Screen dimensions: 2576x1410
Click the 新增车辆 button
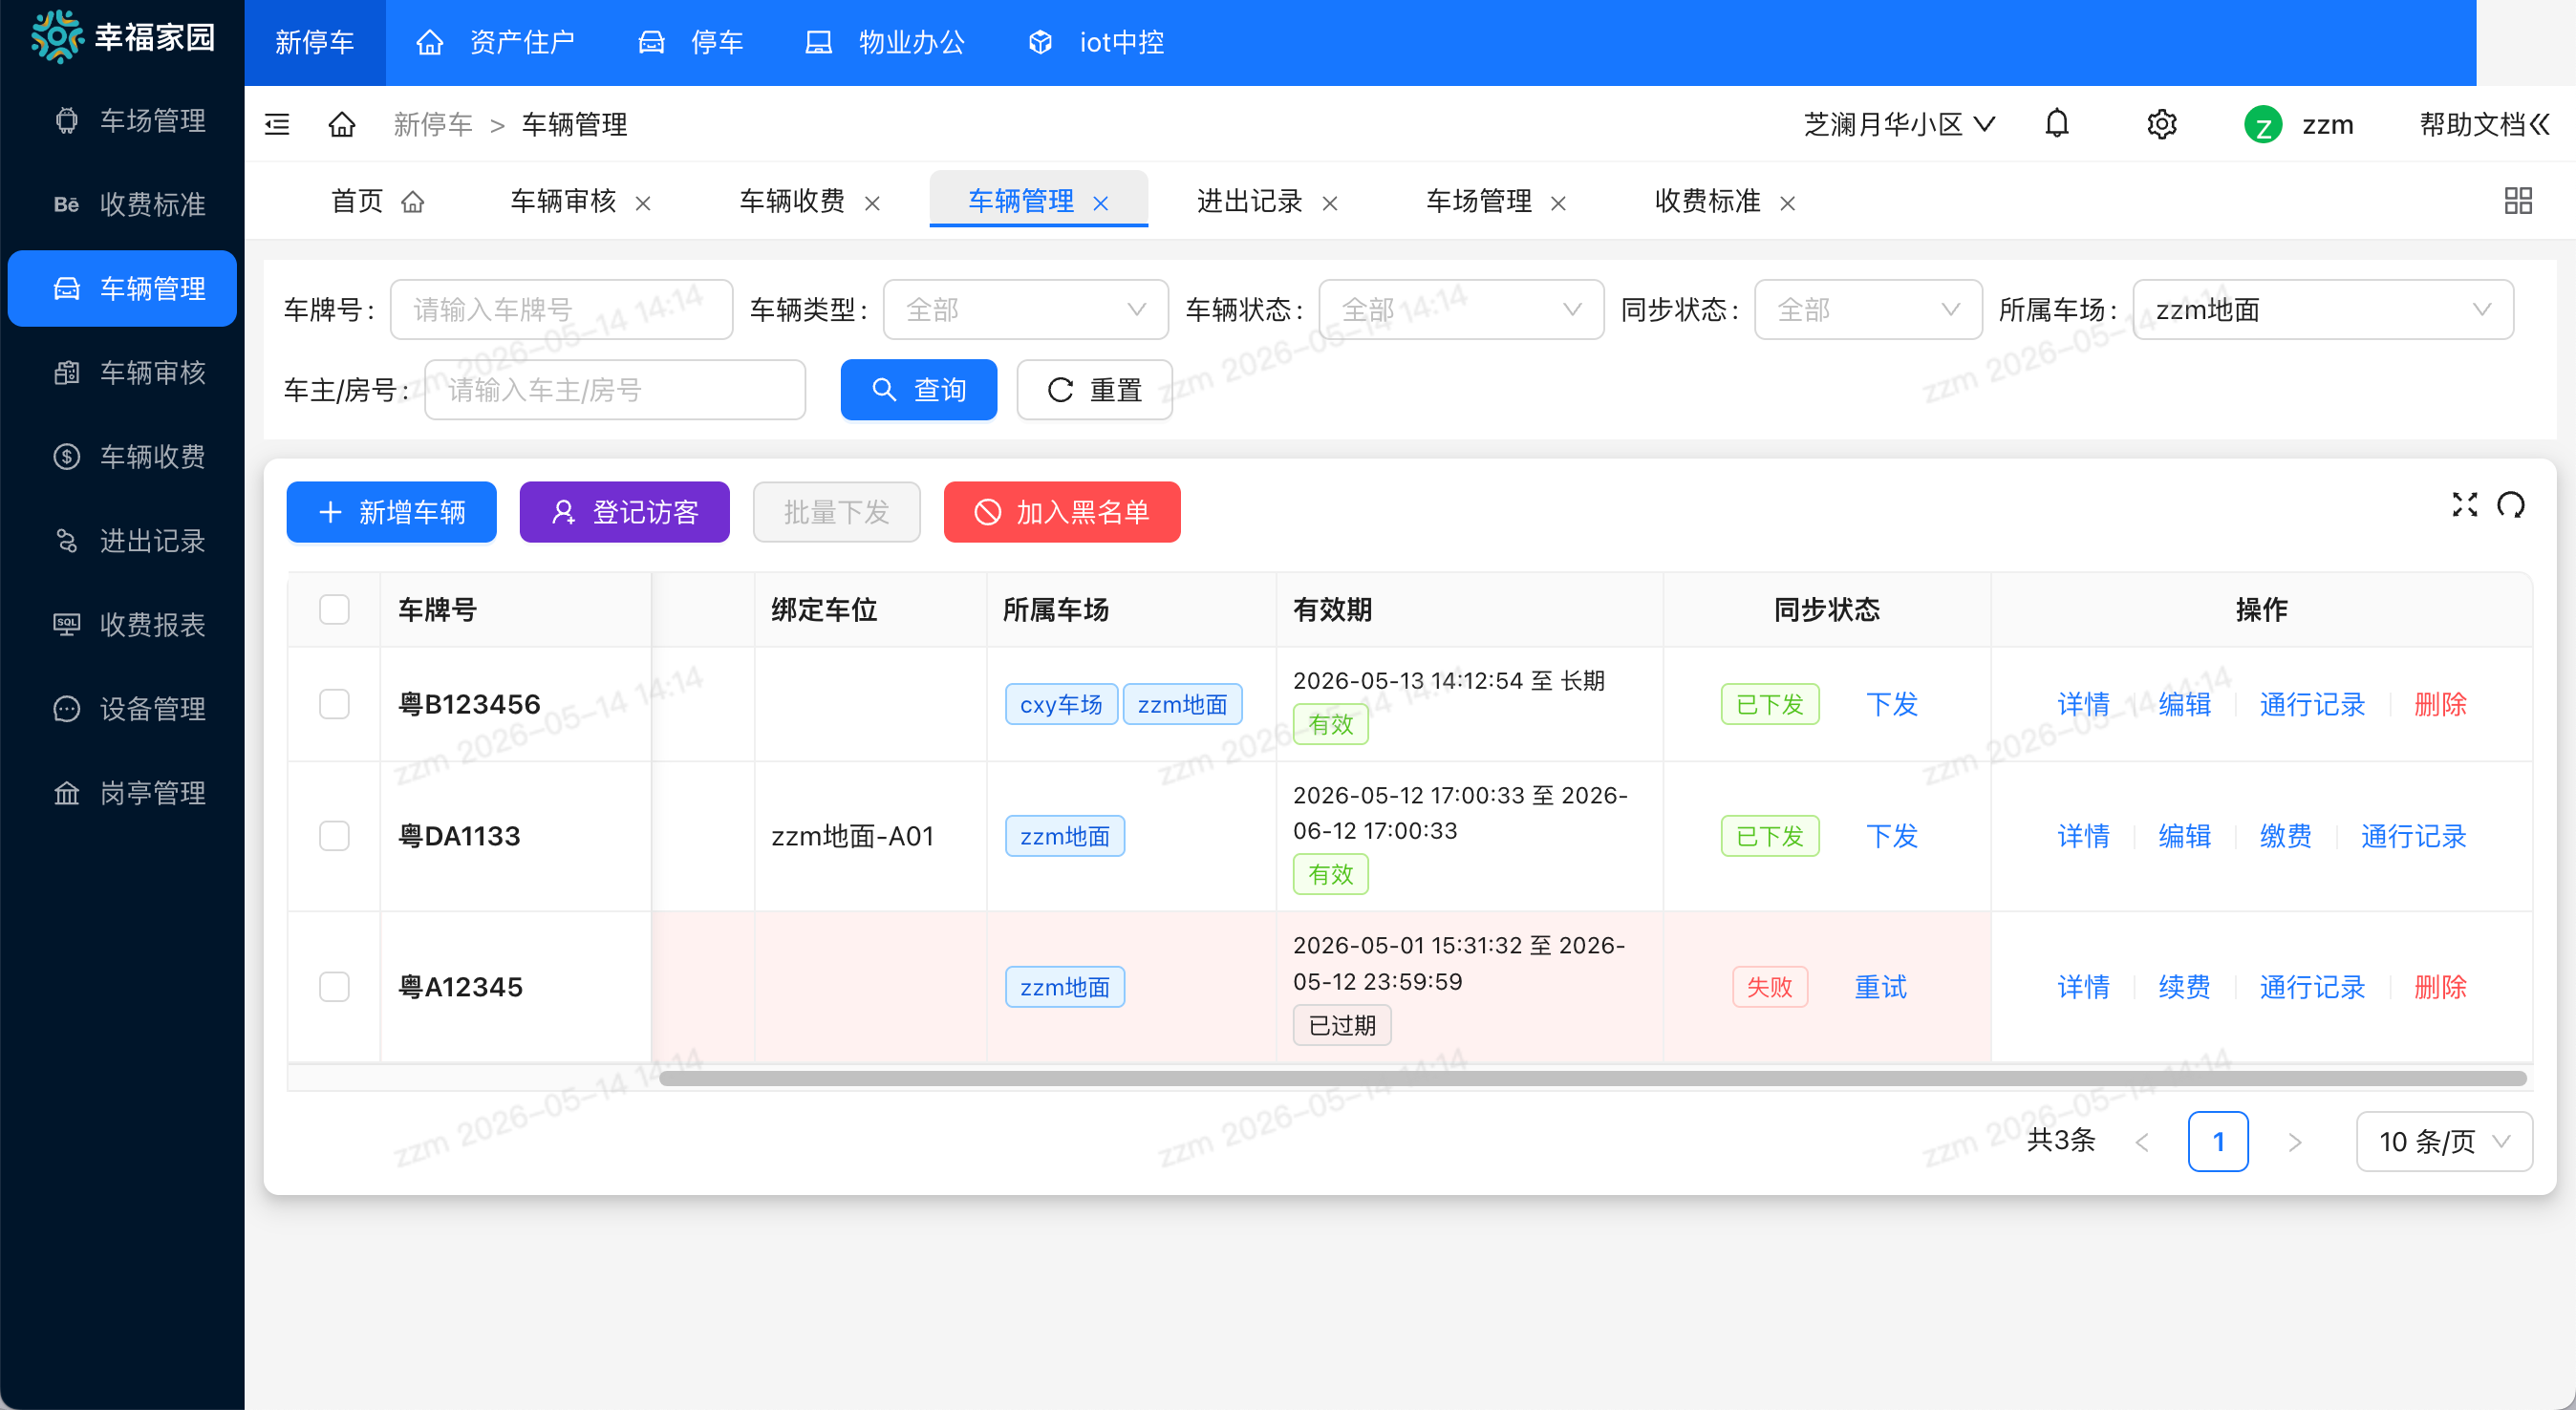tap(391, 512)
